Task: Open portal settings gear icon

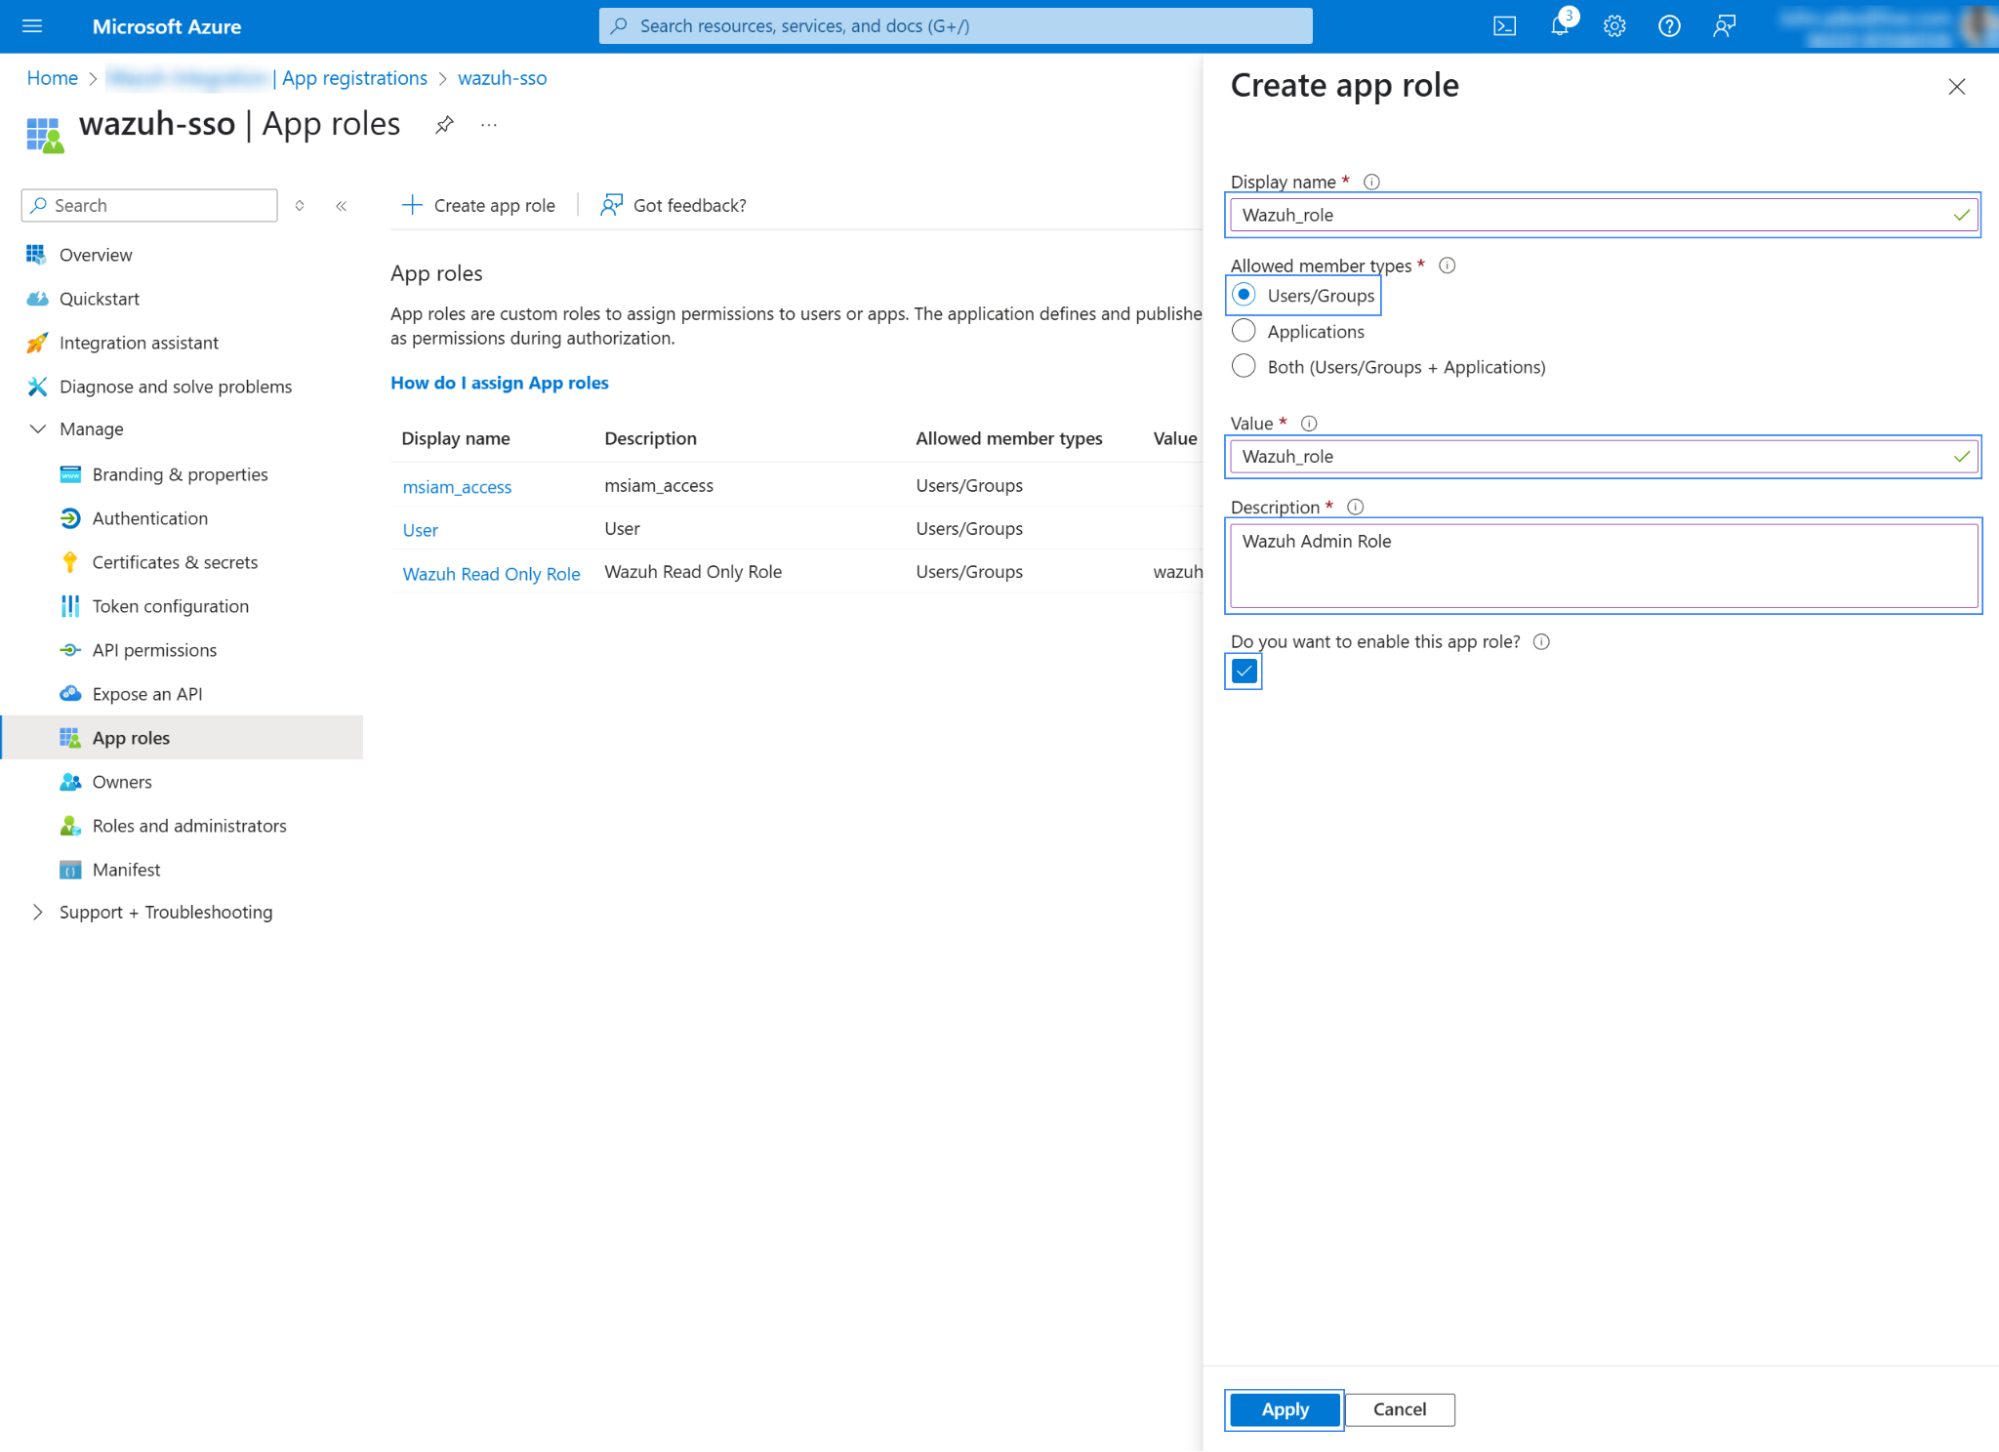Action: [1614, 26]
